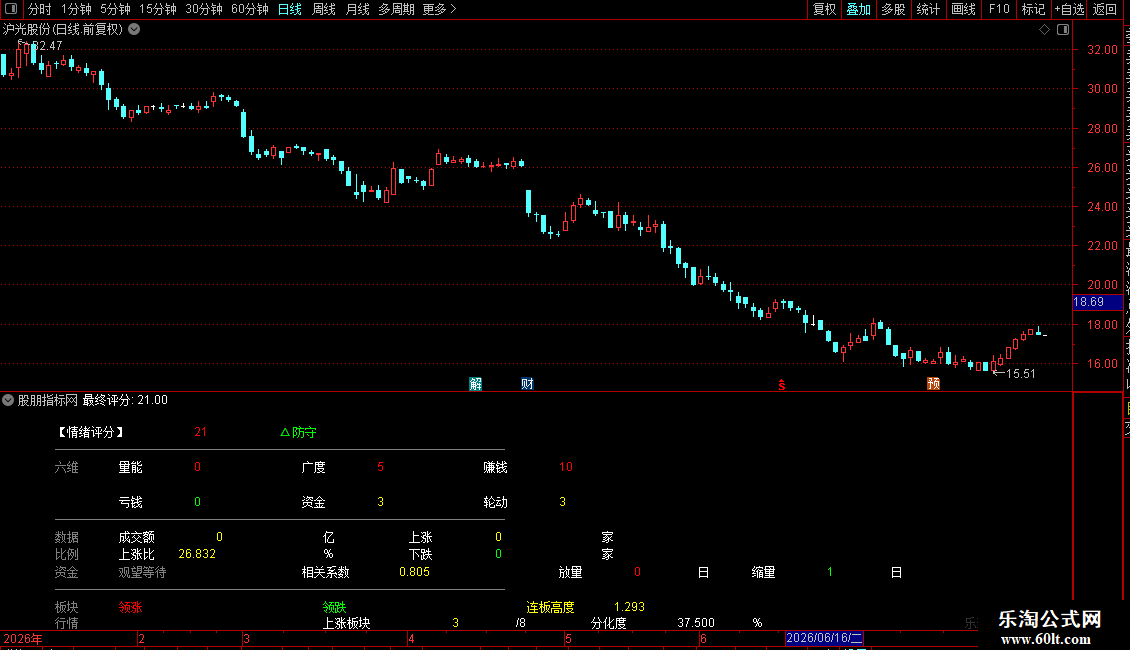Click the green 领跌 label

(x=334, y=607)
